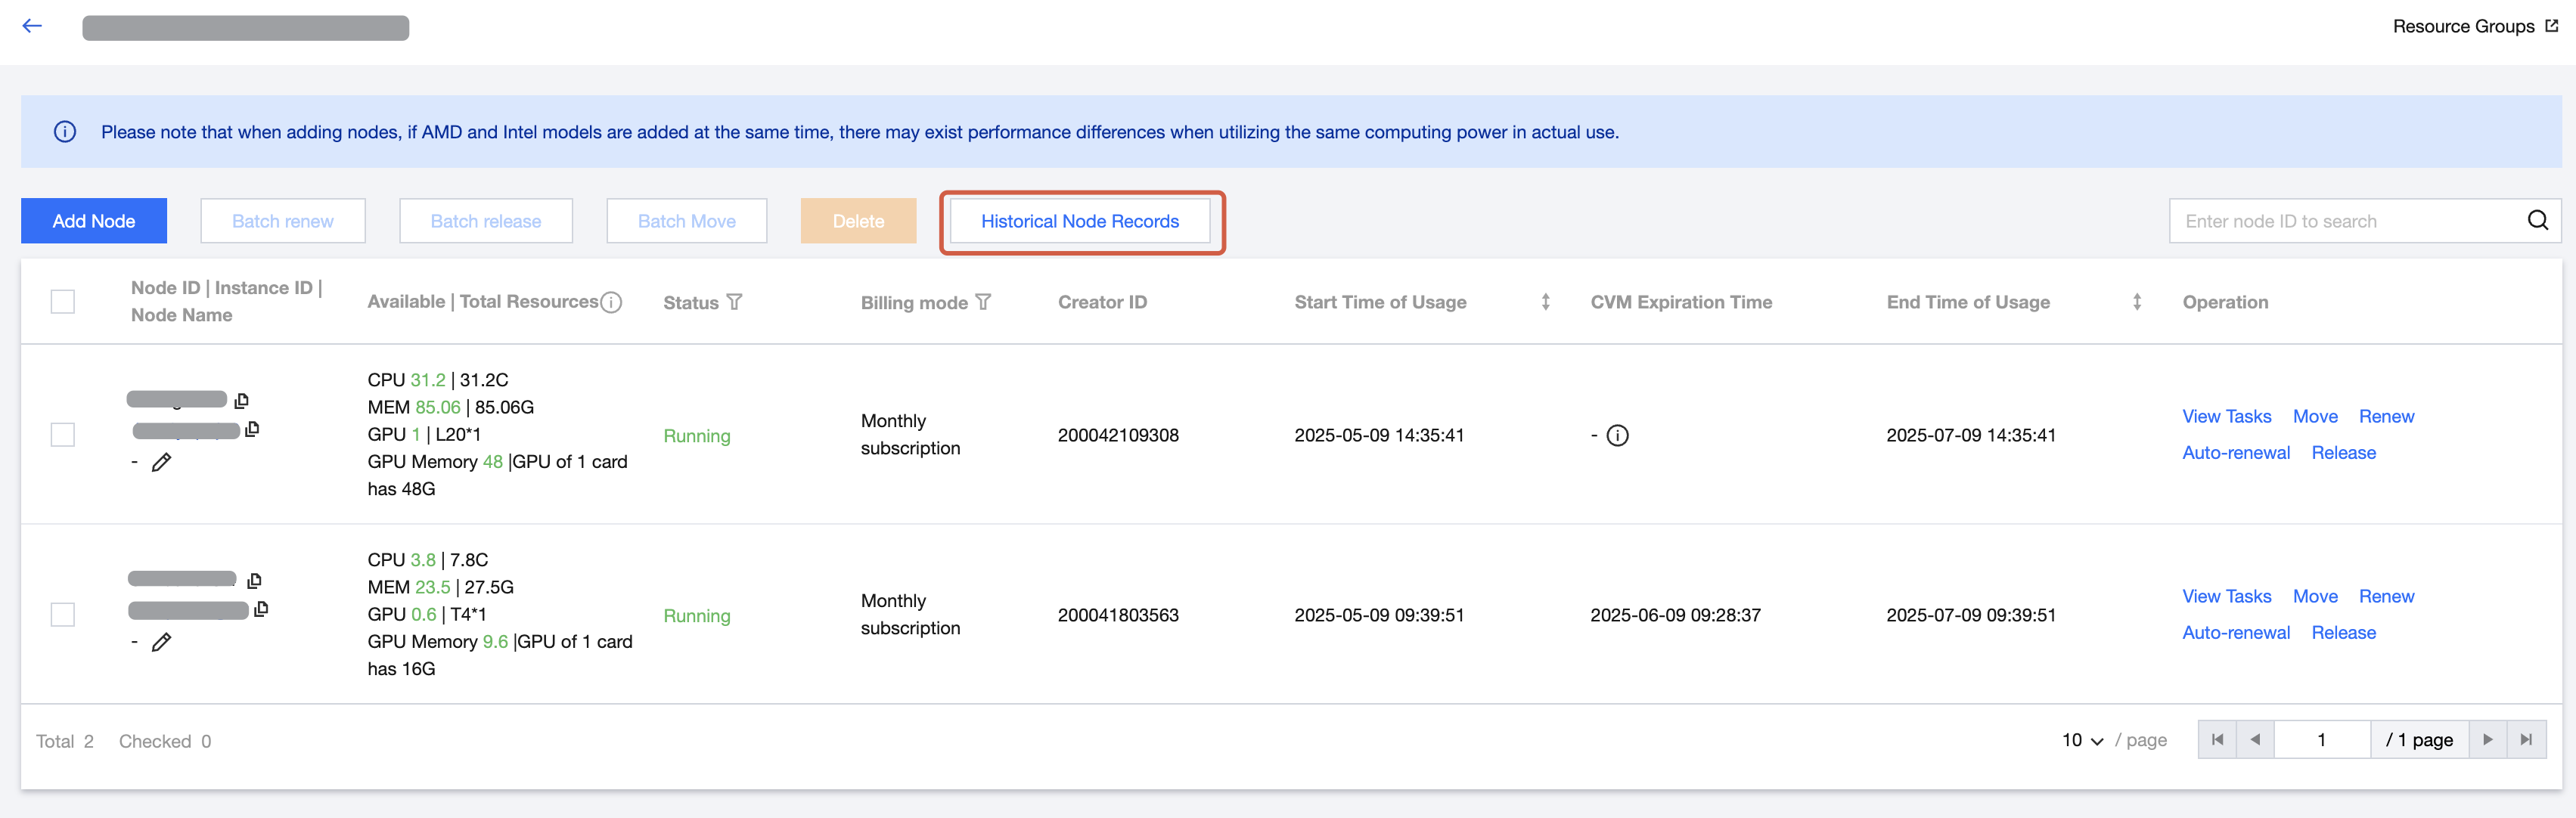Screen dimensions: 2576x818
Task: Click the node ID search field
Action: [2345, 221]
